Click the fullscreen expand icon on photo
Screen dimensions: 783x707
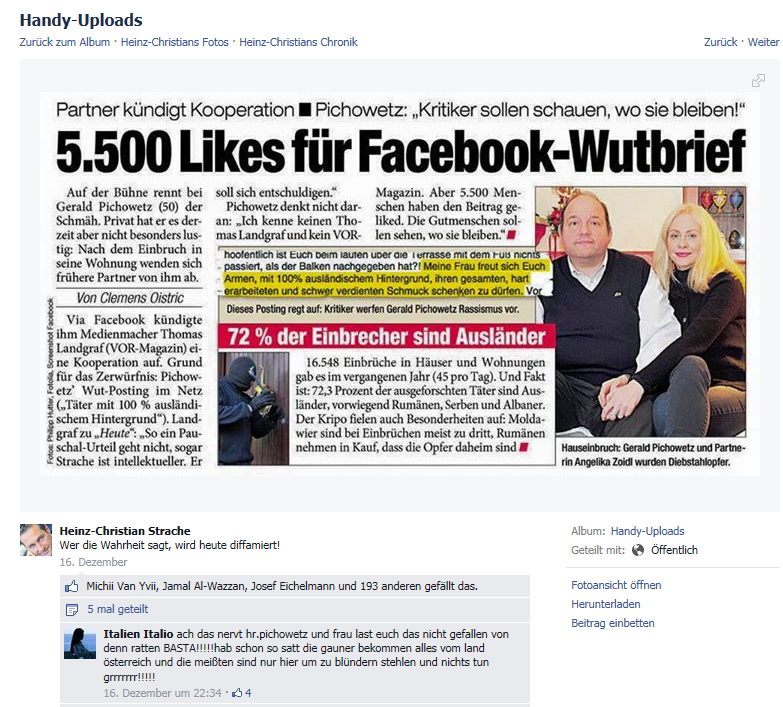point(758,80)
